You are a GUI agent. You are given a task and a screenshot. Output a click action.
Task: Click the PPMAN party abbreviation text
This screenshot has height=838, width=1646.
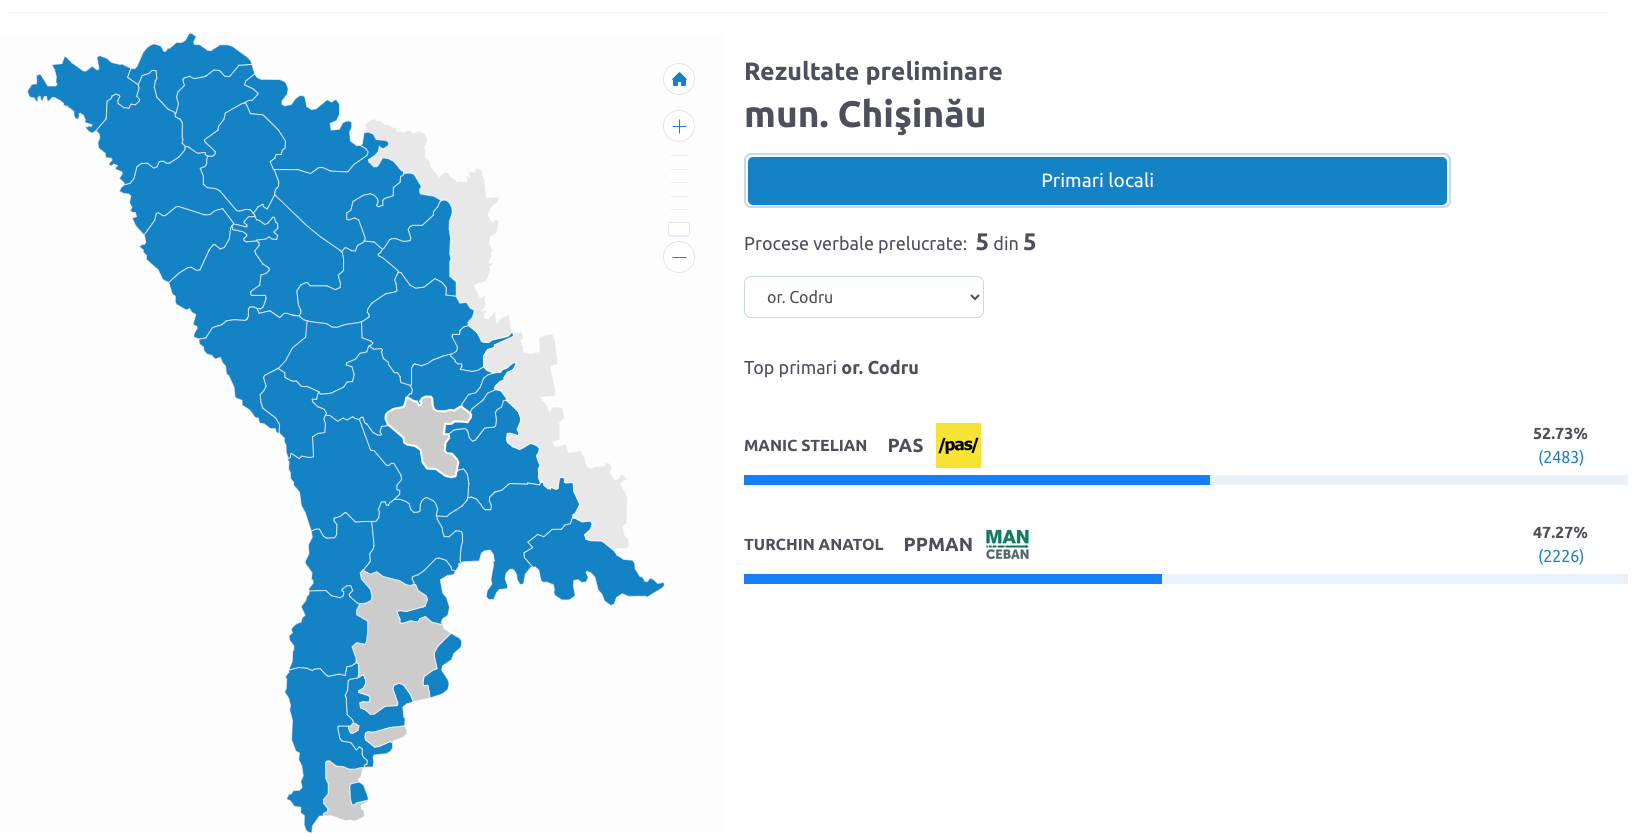(x=937, y=545)
